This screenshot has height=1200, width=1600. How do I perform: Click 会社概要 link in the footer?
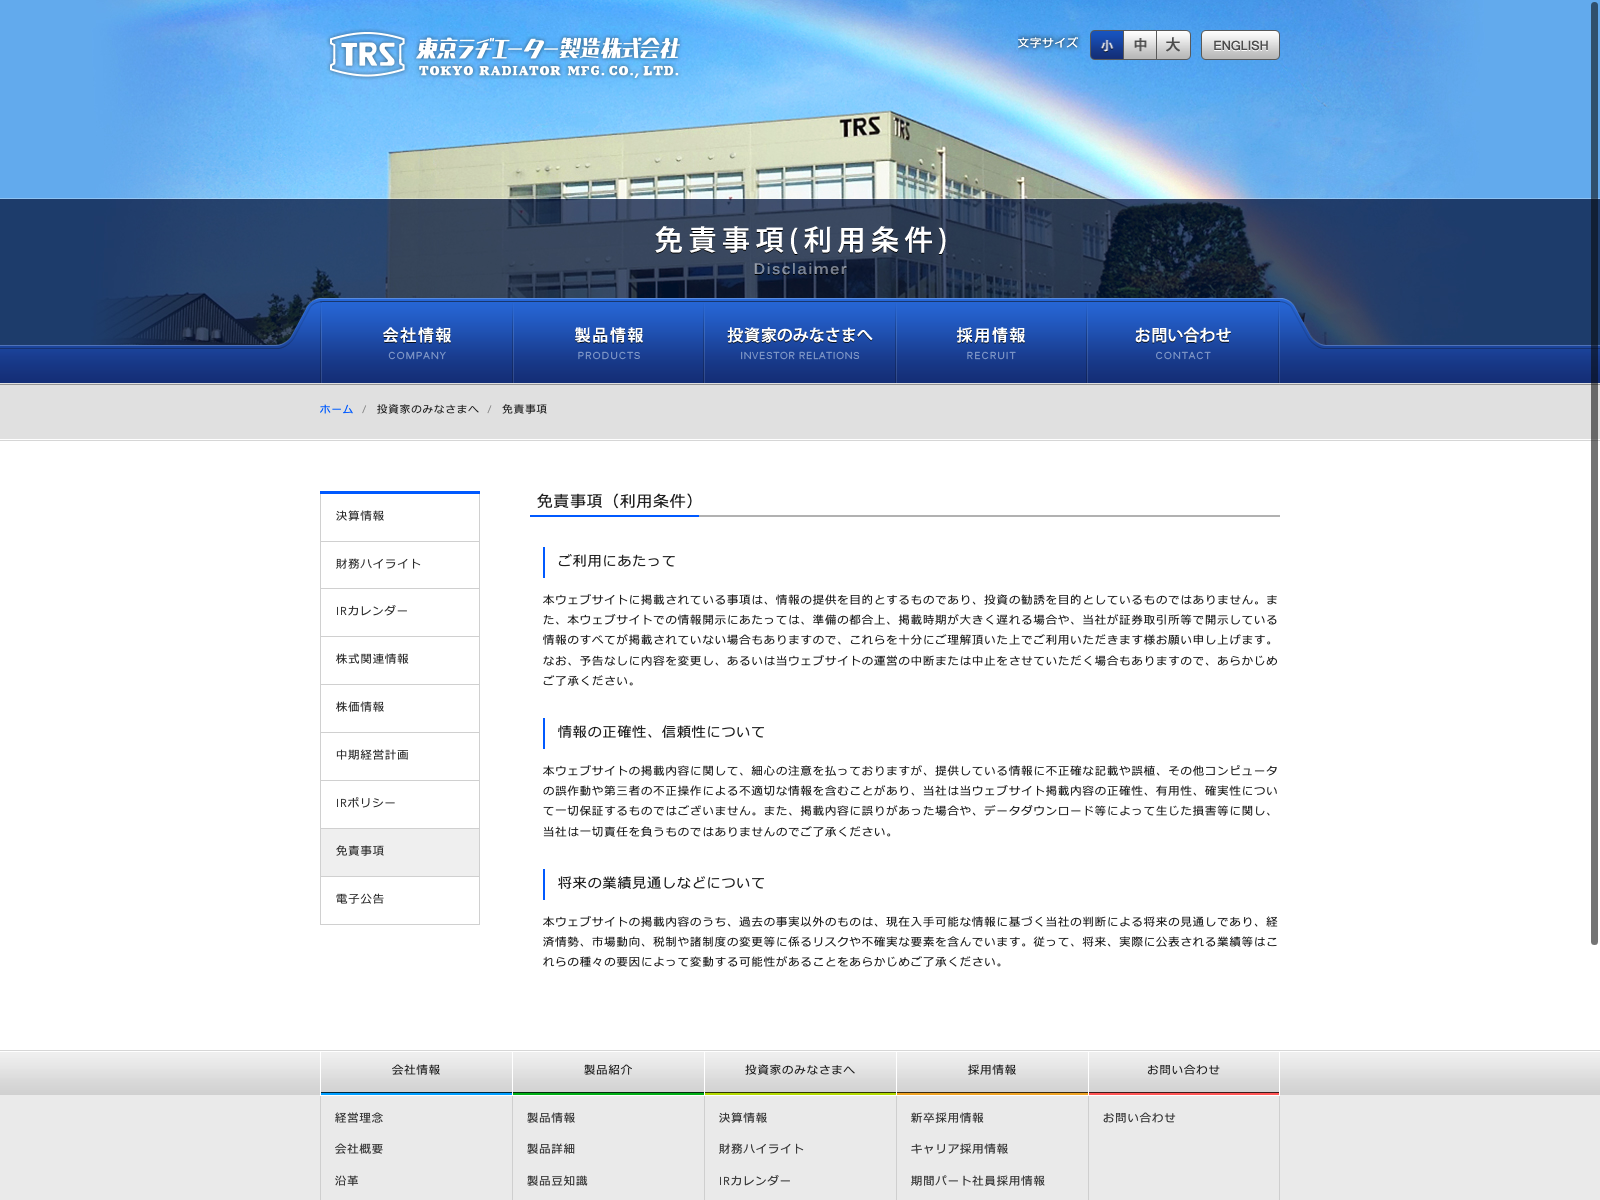pyautogui.click(x=359, y=1149)
